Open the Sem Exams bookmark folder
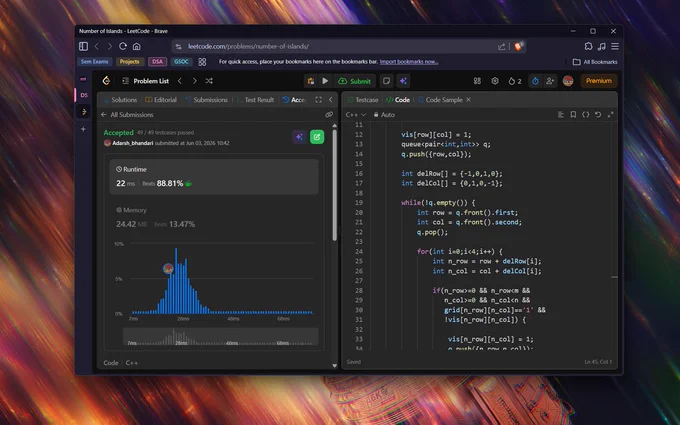 tap(95, 62)
